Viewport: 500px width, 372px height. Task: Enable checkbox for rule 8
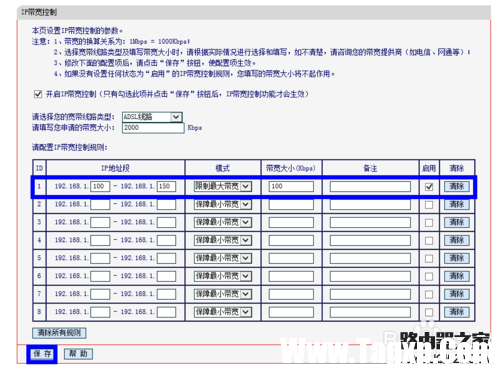tap(429, 313)
